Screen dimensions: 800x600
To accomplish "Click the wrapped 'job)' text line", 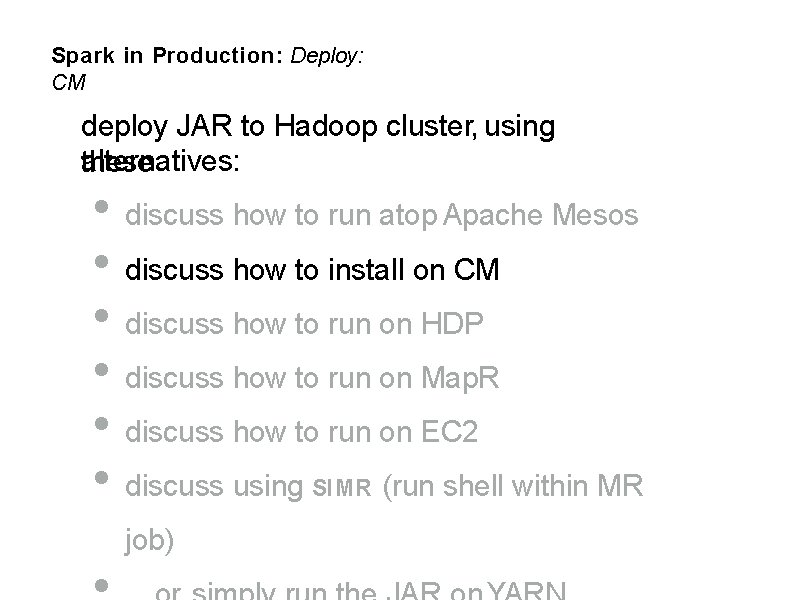I will tap(149, 541).
